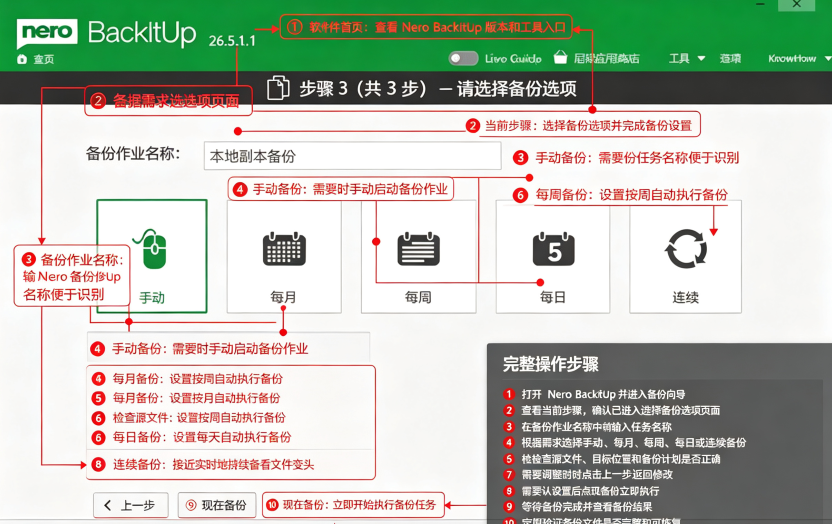Click the 上一步 back button

click(x=131, y=505)
